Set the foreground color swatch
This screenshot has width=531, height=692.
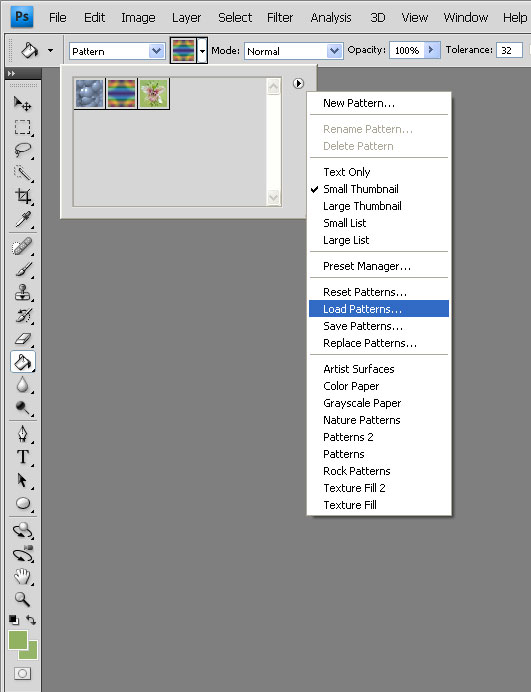(18, 640)
